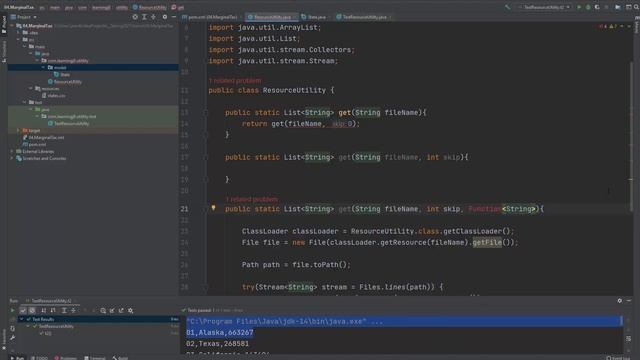Collapse the 04.MarginalTax project root node
Image resolution: width=640 pixels, height=360 pixels.
[x=12, y=26]
